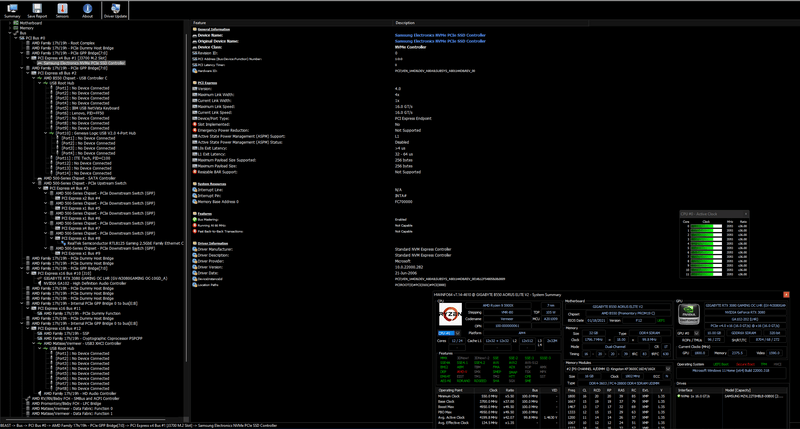Collapse Genesys Logic USB 4-Port Hub node
The height and width of the screenshot is (429, 800).
46,133
